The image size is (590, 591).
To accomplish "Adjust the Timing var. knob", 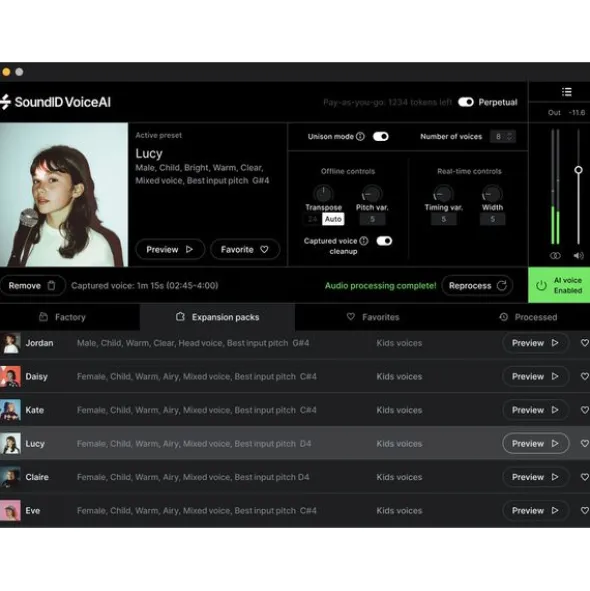I will coord(443,194).
